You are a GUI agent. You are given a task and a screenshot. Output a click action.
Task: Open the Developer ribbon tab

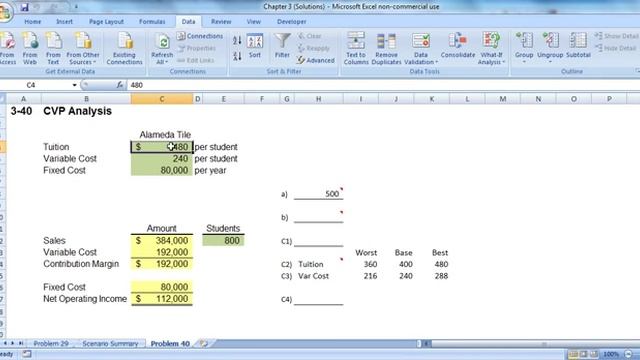(x=291, y=22)
